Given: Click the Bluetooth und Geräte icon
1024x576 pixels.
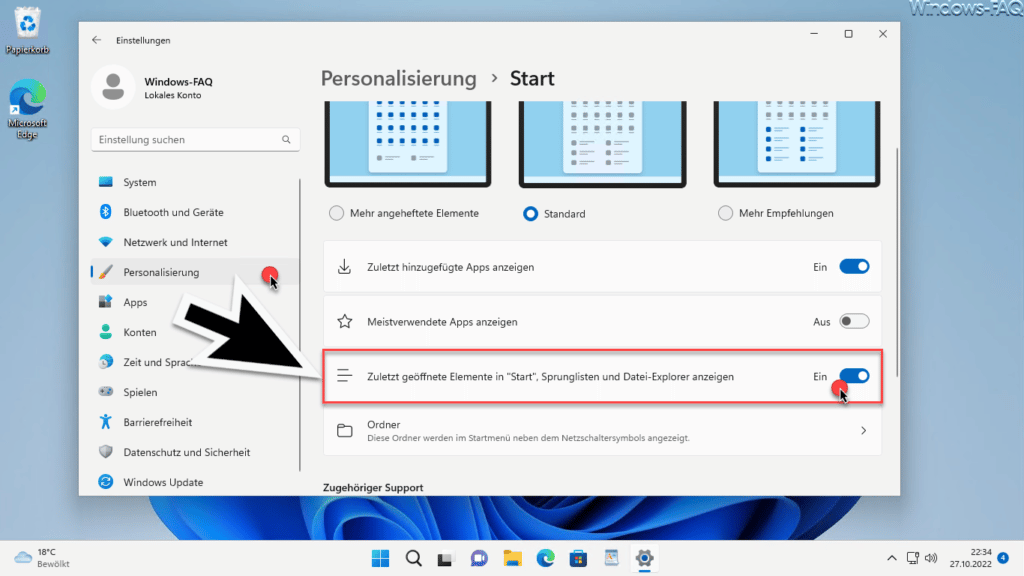Looking at the screenshot, I should click(105, 212).
